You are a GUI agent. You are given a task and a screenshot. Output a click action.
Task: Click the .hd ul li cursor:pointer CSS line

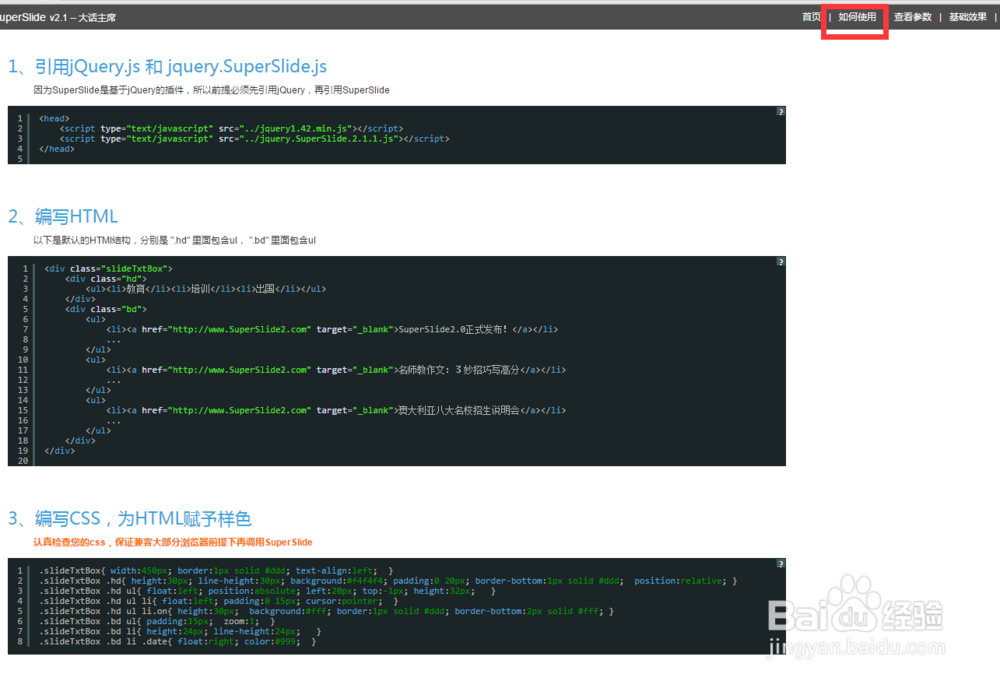click(x=219, y=601)
